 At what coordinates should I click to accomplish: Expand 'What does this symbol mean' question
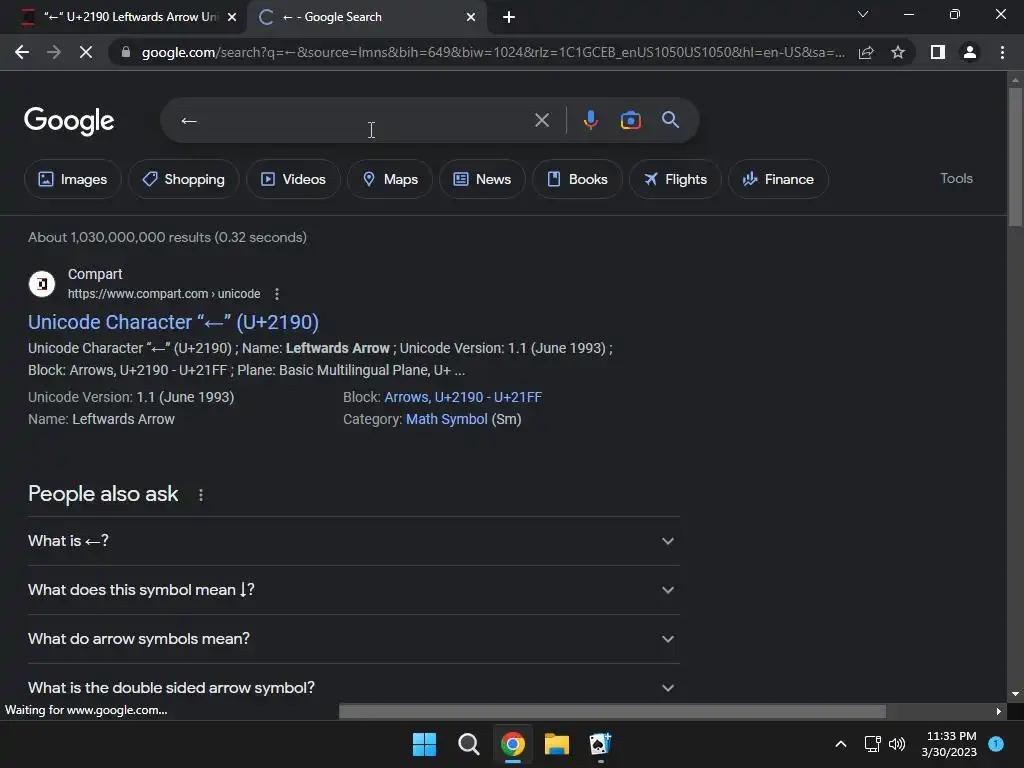353,590
